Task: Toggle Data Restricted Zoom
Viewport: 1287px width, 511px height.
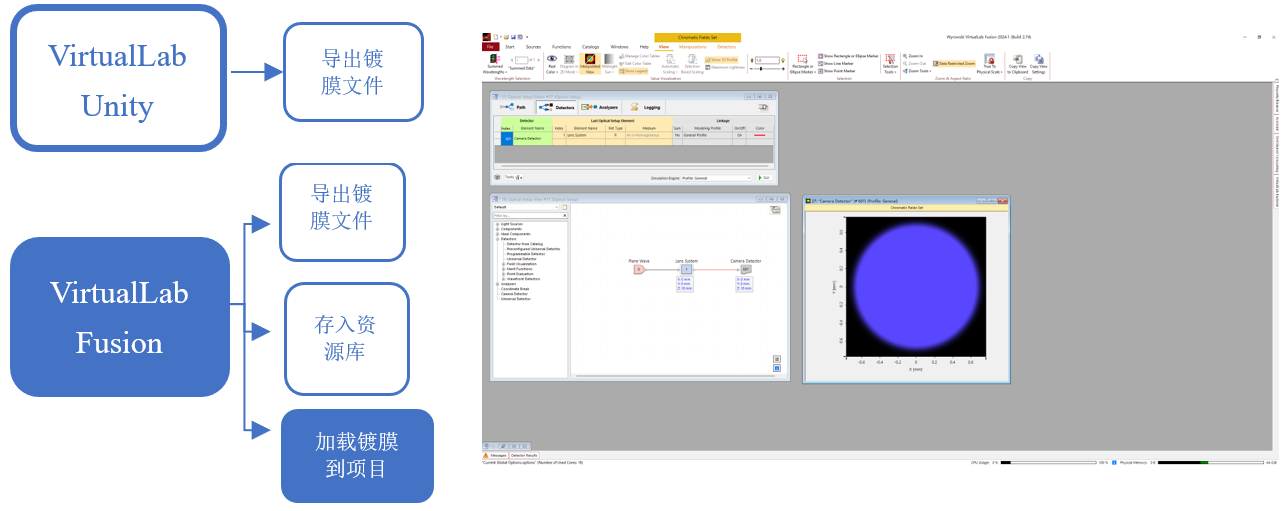Action: pos(954,63)
